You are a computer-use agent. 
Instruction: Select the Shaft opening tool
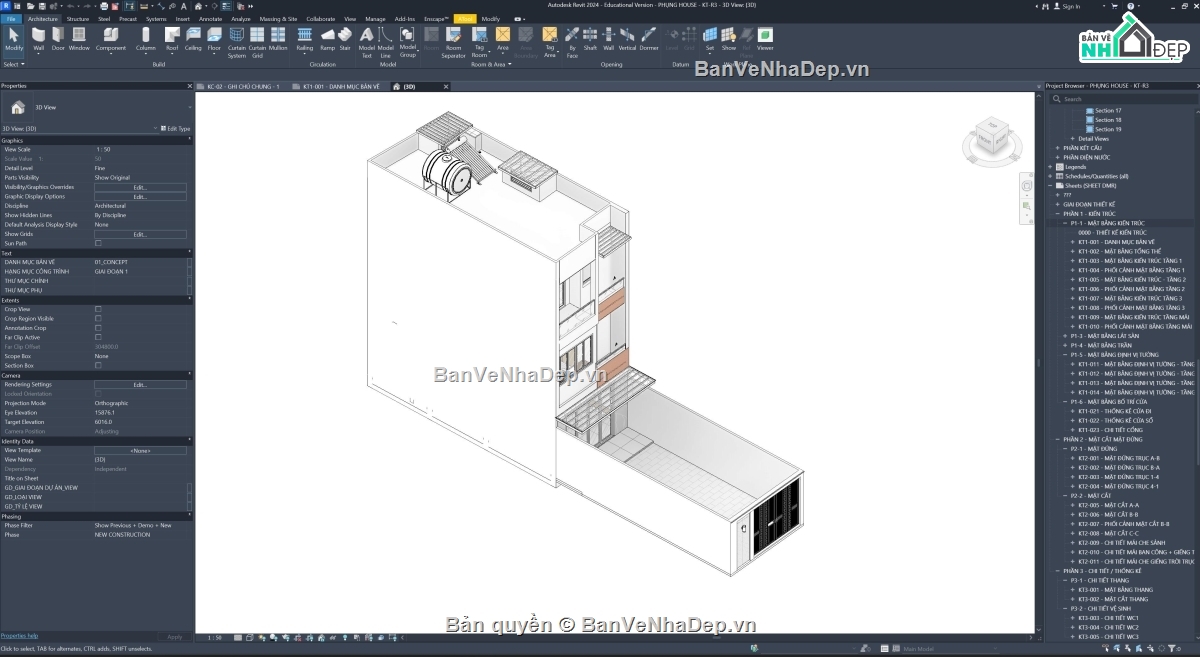pos(590,39)
